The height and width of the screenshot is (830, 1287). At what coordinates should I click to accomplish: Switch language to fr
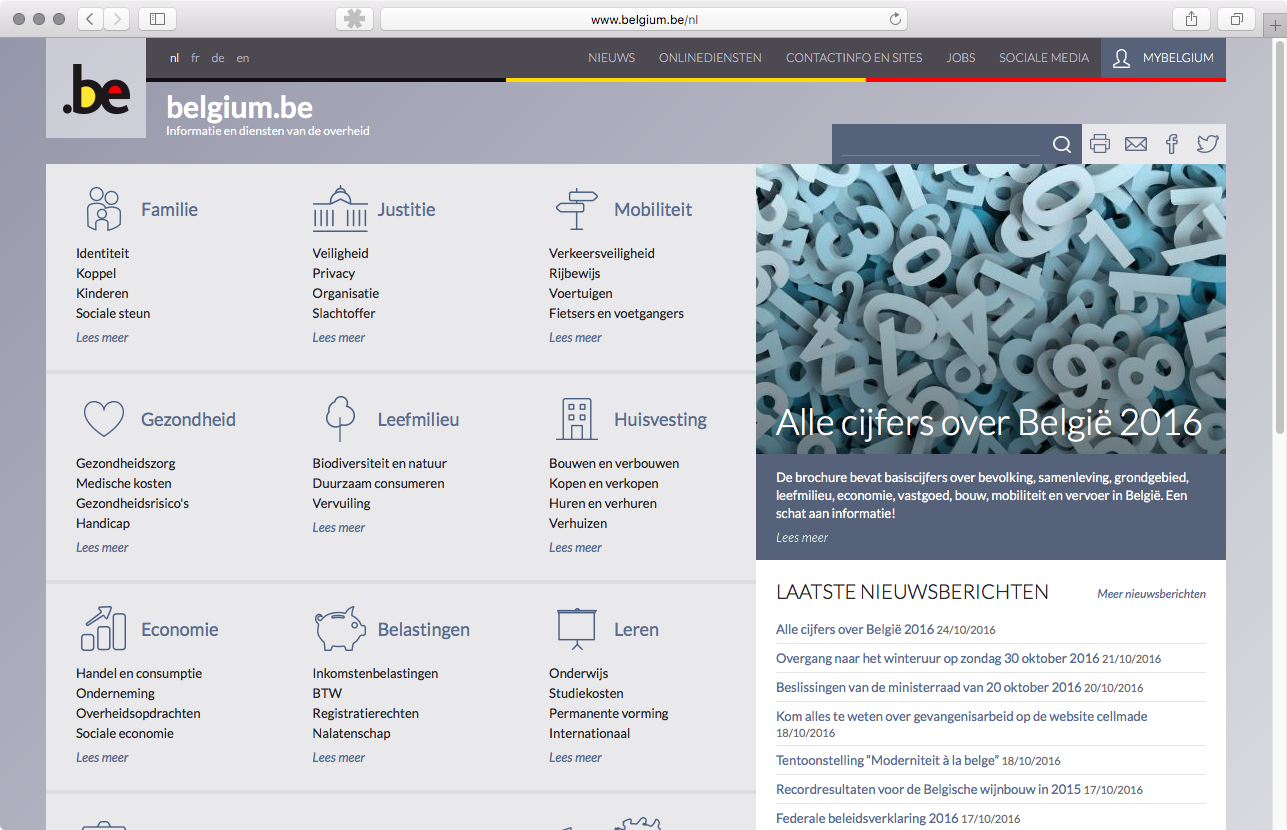pos(195,58)
